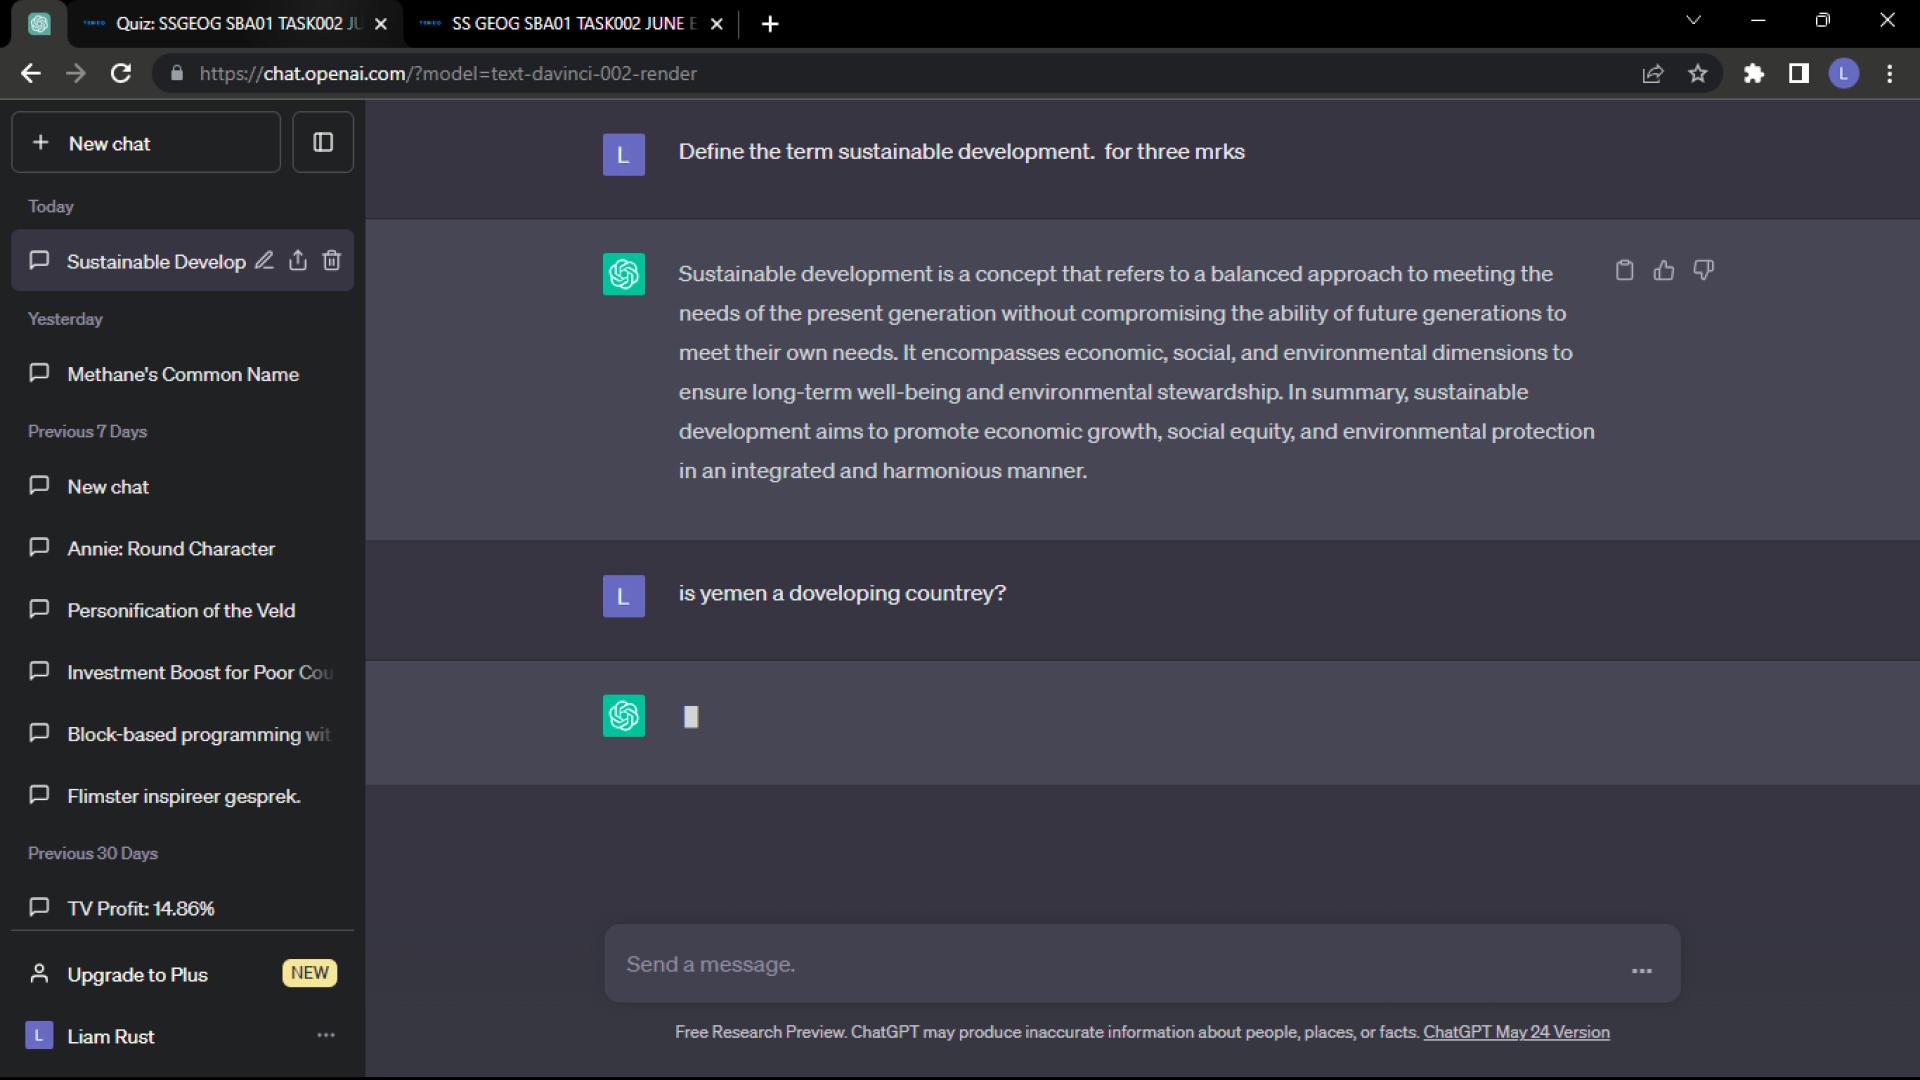Click the ChatGPT avatar beside the first response
Screen dimensions: 1920x1080
click(x=624, y=274)
